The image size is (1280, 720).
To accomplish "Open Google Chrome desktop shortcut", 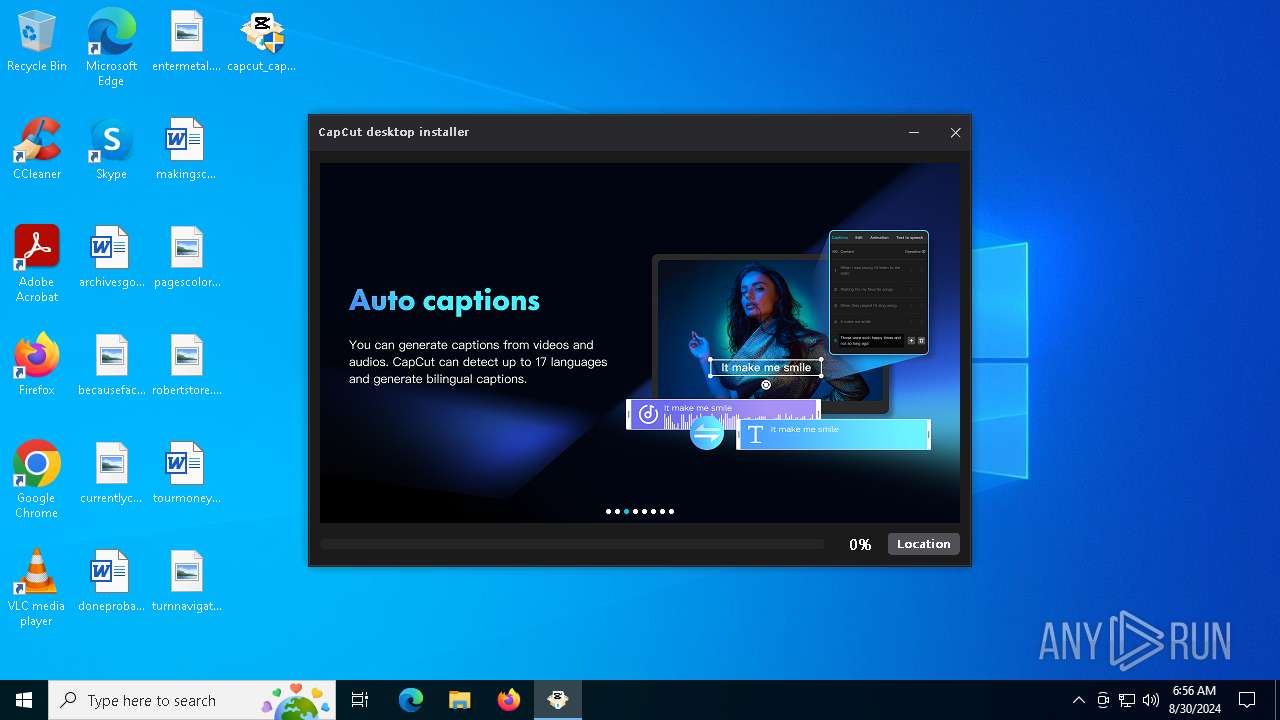I will (x=37, y=479).
